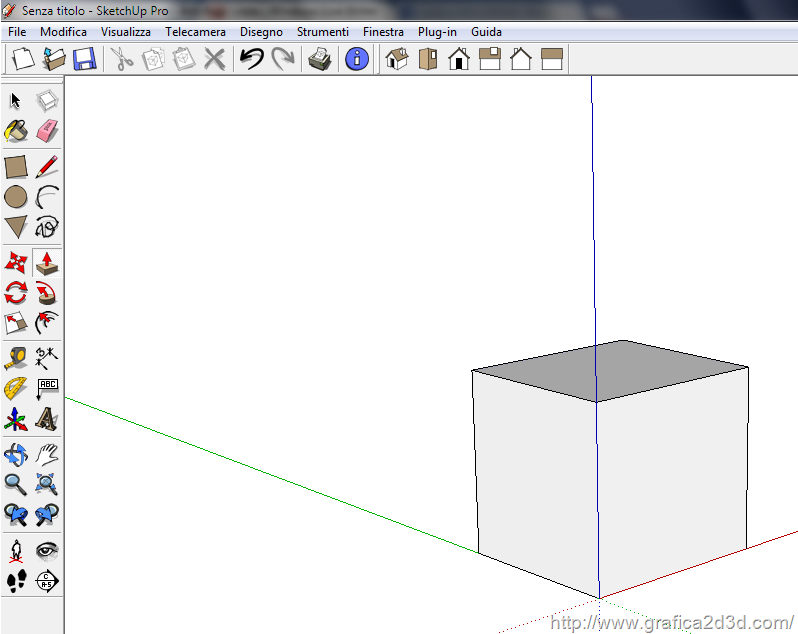Choose the Pan hand tool
The image size is (798, 634).
click(x=47, y=455)
